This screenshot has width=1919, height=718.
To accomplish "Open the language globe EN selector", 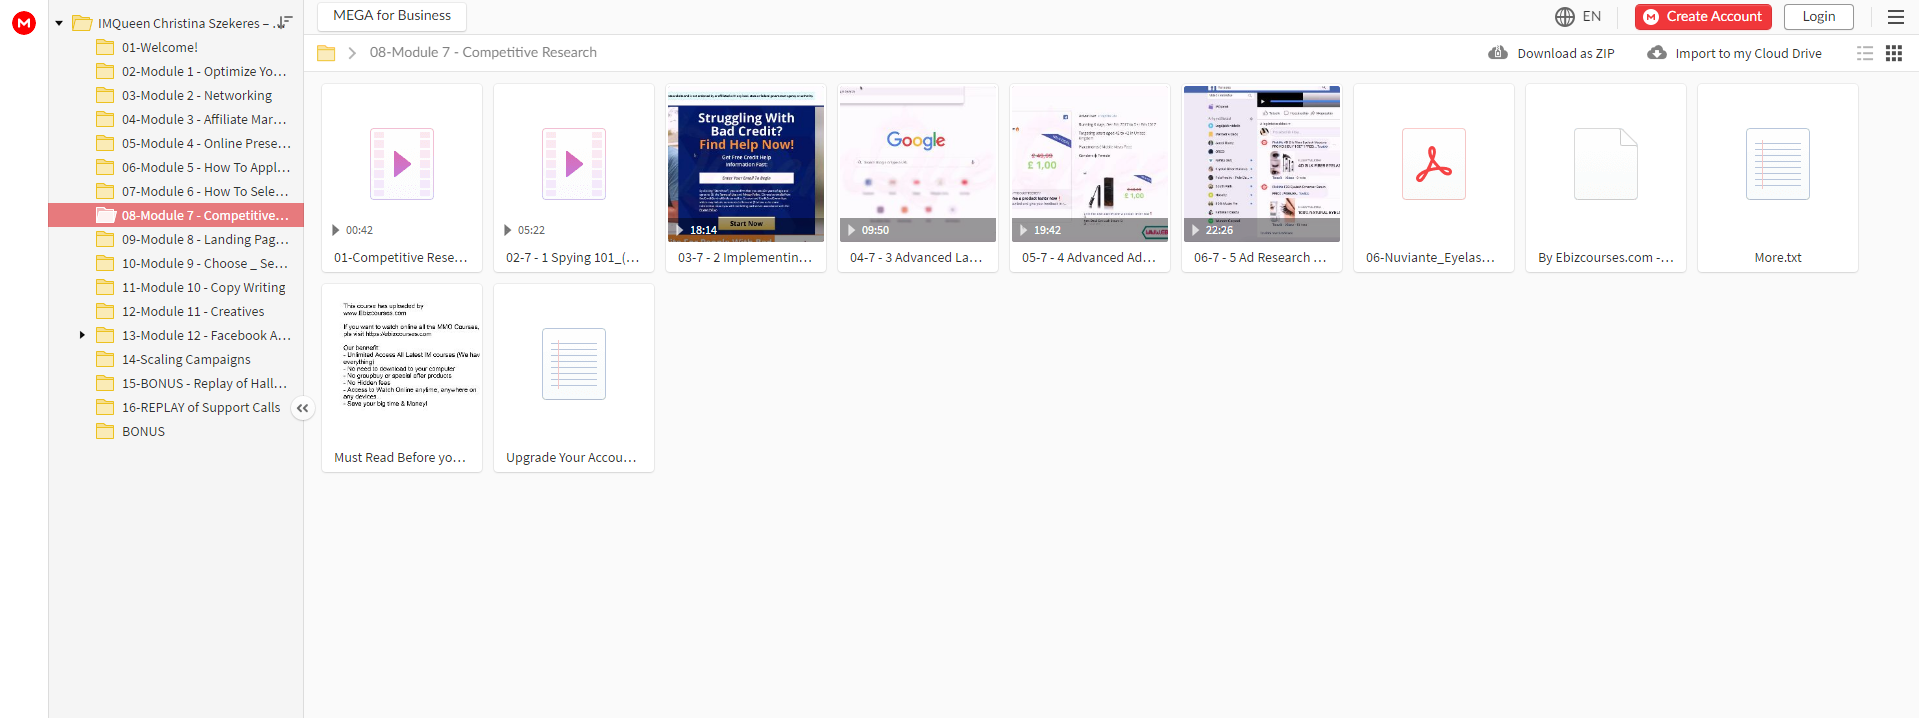I will [x=1578, y=16].
